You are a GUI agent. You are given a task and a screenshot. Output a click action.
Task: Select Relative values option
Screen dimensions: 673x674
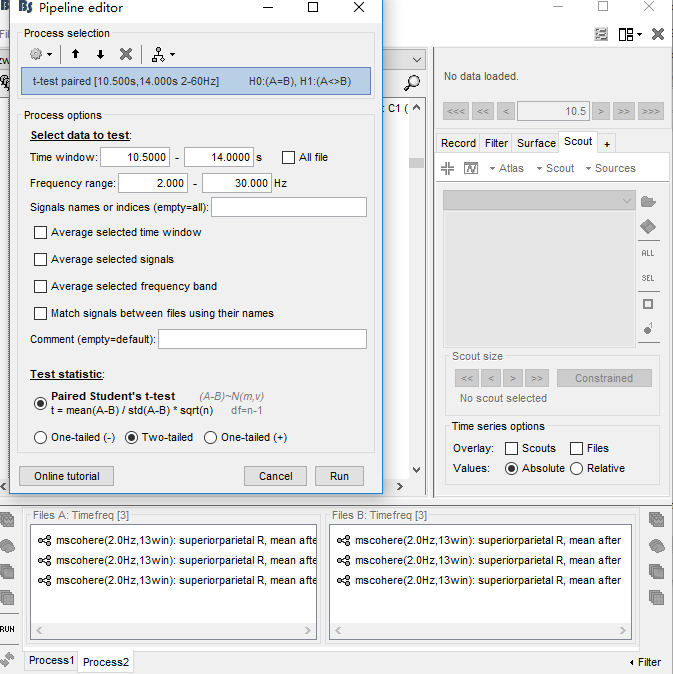576,469
